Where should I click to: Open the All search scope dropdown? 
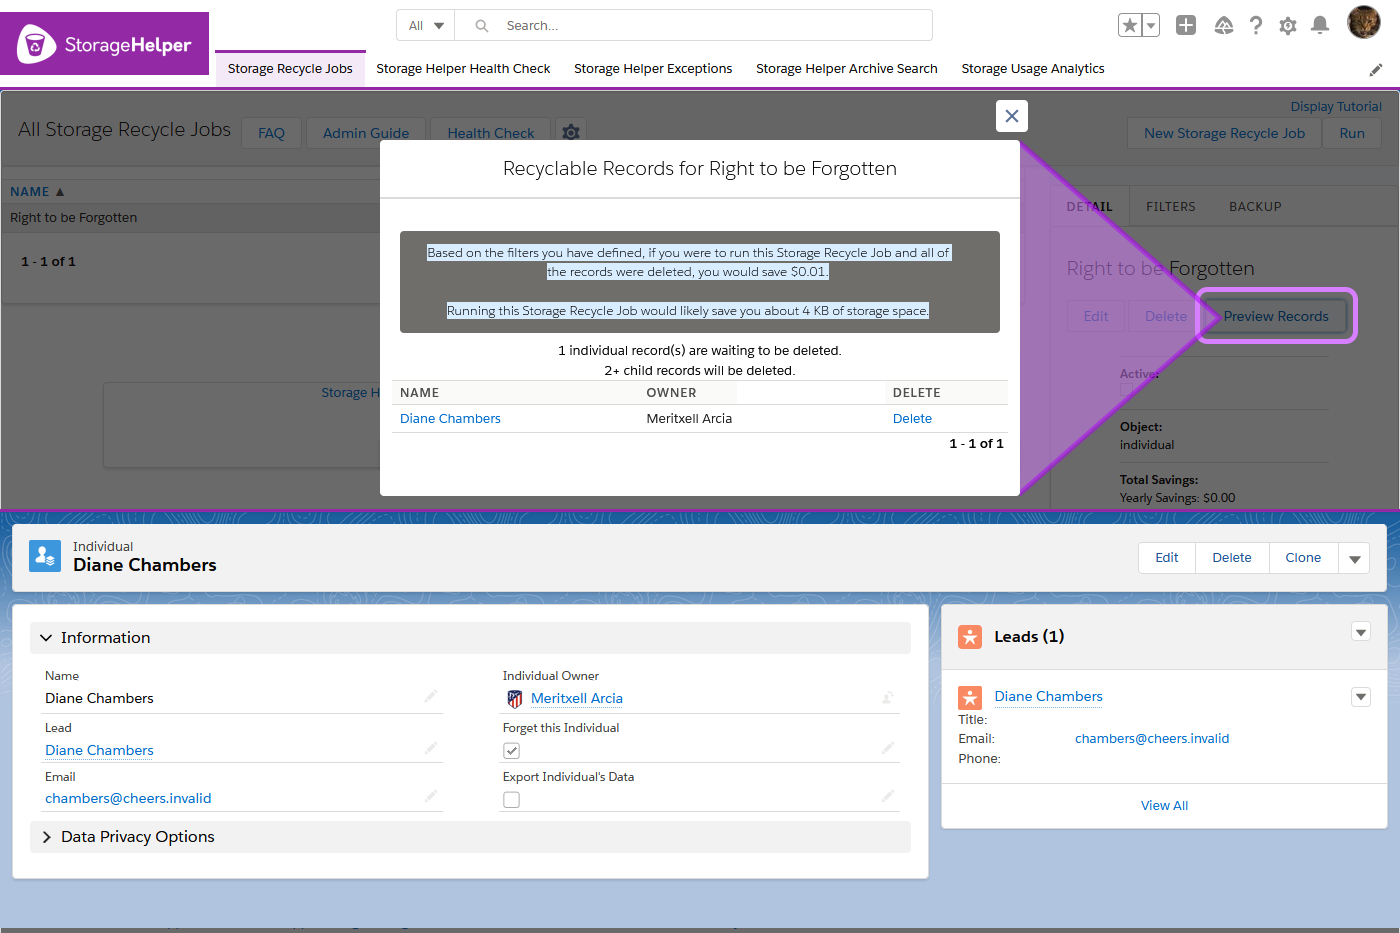tap(426, 26)
